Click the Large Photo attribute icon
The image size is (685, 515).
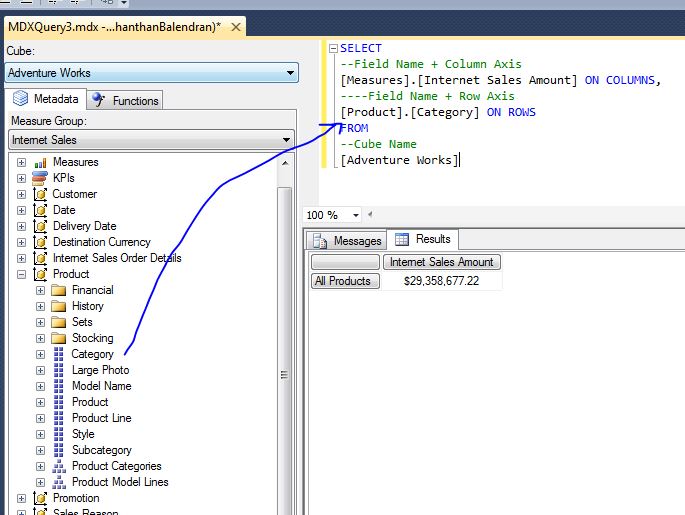(x=59, y=370)
